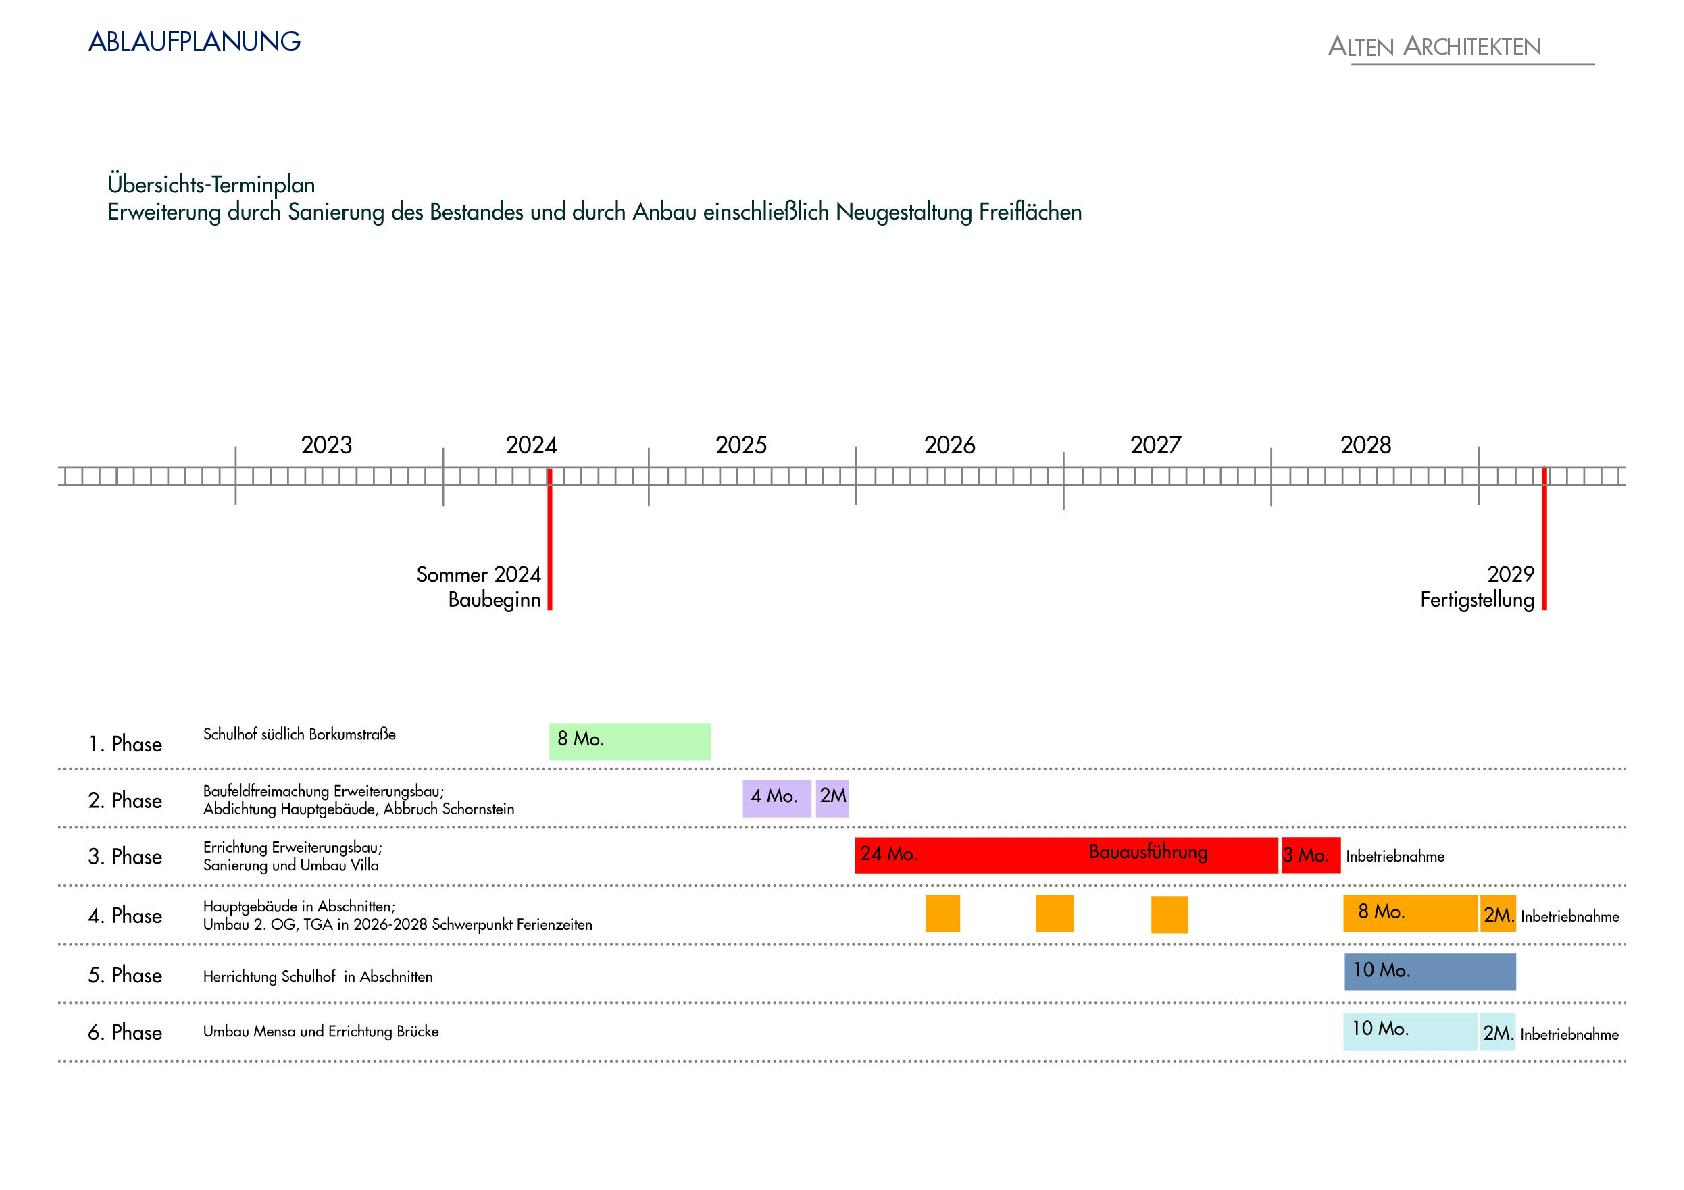Select the first small orange square in Phase 4
The image size is (1684, 1190).
point(942,913)
